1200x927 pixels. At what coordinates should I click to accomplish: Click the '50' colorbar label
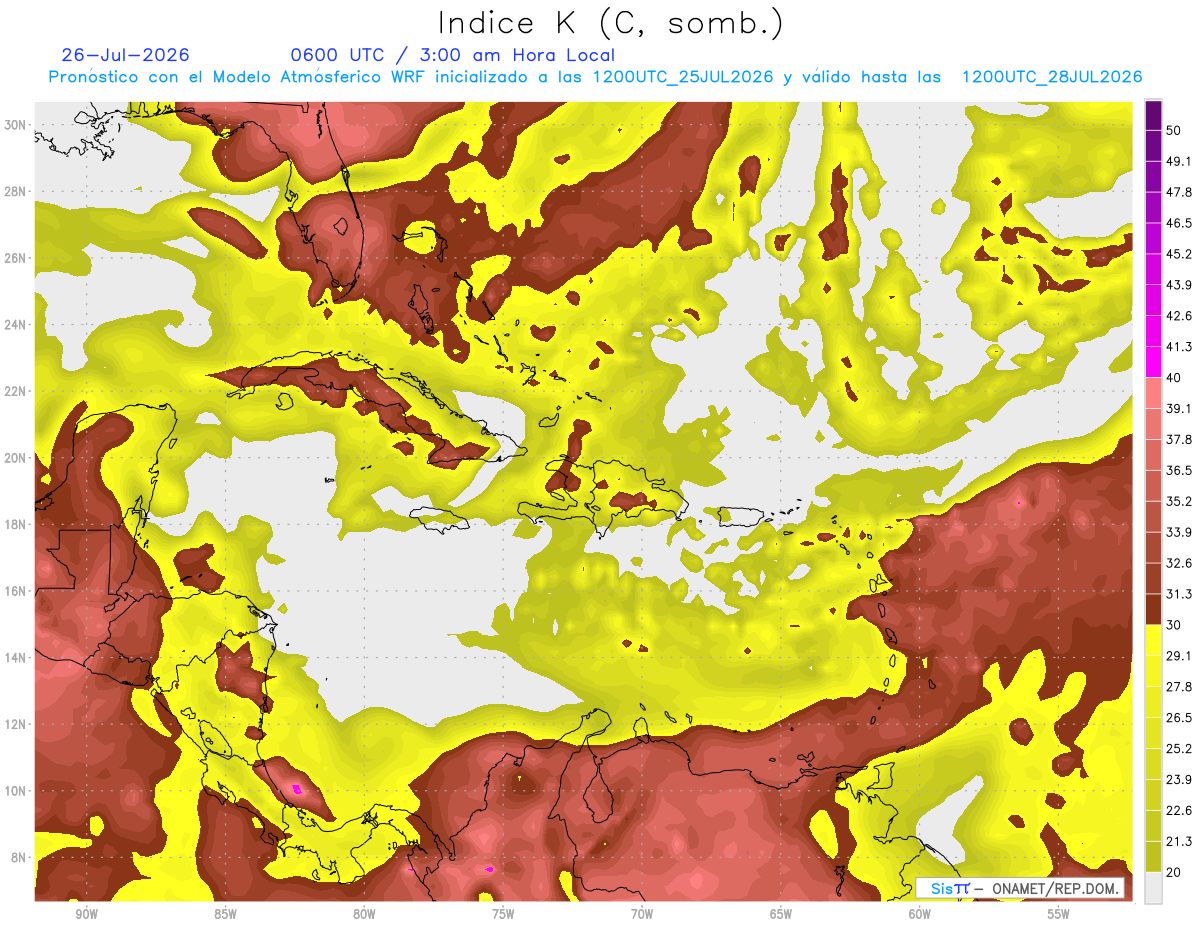click(x=1176, y=130)
